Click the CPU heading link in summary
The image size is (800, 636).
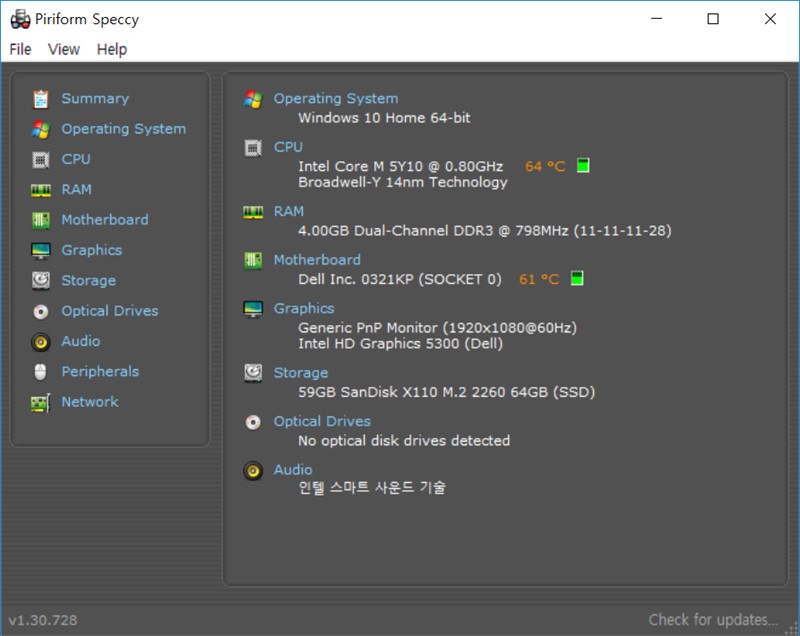tap(288, 147)
